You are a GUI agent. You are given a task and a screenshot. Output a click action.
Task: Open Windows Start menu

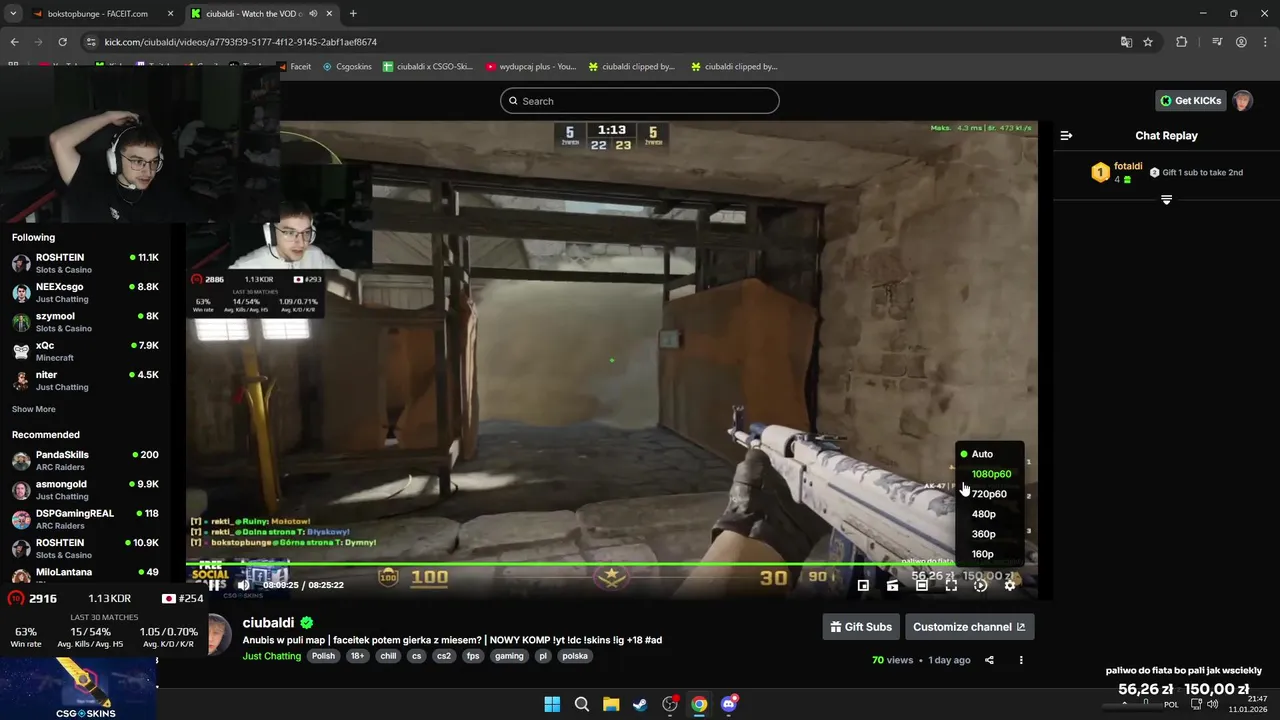[552, 704]
